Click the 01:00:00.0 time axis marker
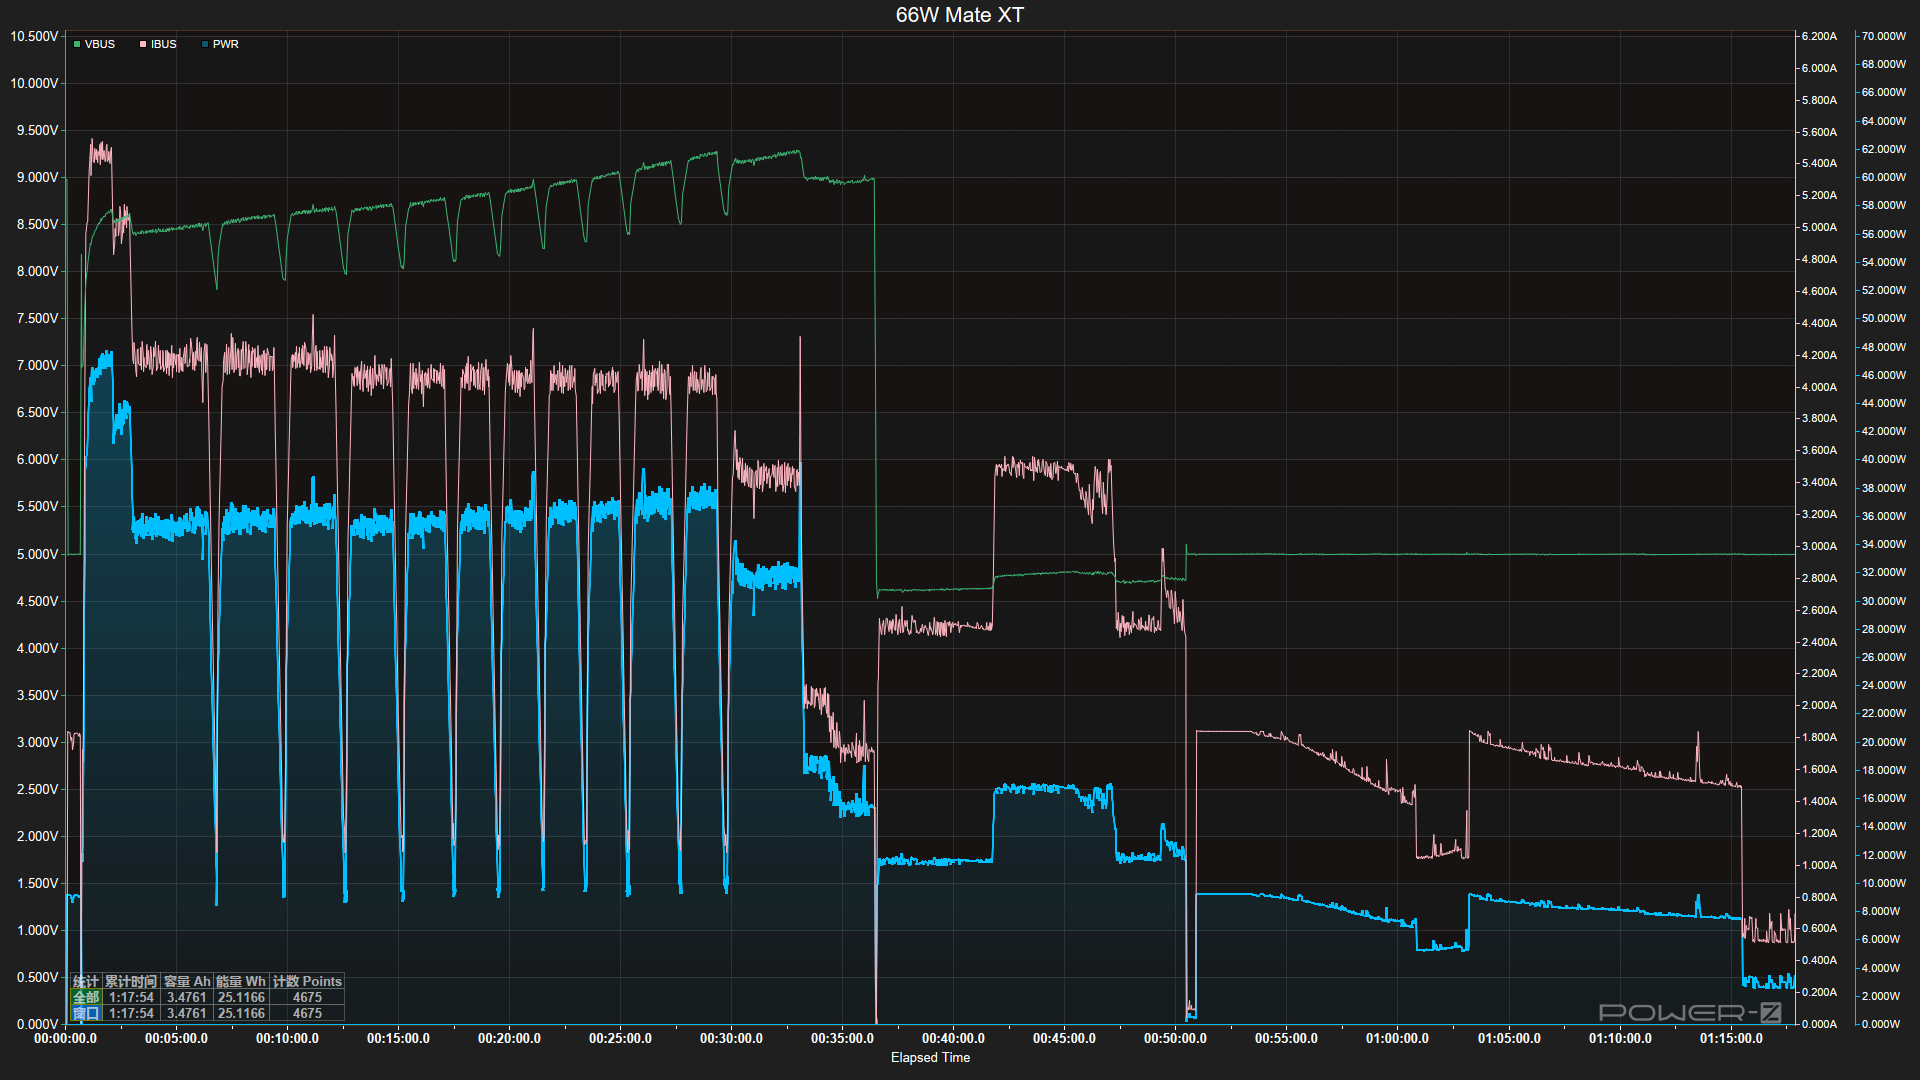The width and height of the screenshot is (1920, 1080). [1397, 1038]
